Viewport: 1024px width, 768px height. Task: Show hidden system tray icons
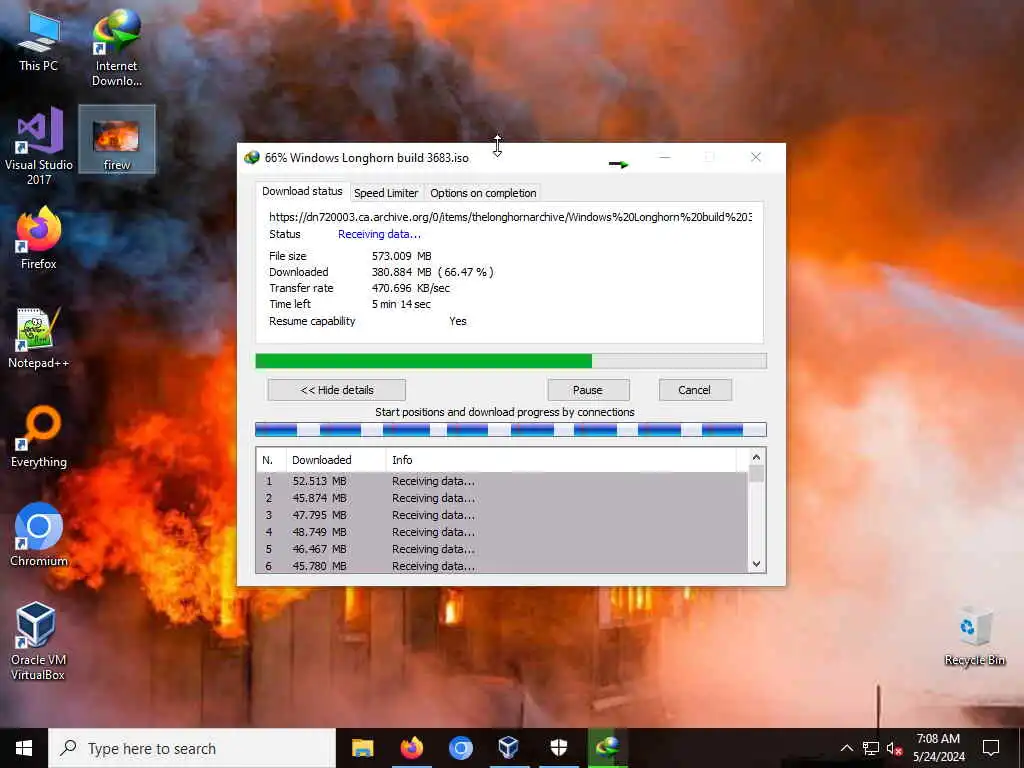click(846, 748)
